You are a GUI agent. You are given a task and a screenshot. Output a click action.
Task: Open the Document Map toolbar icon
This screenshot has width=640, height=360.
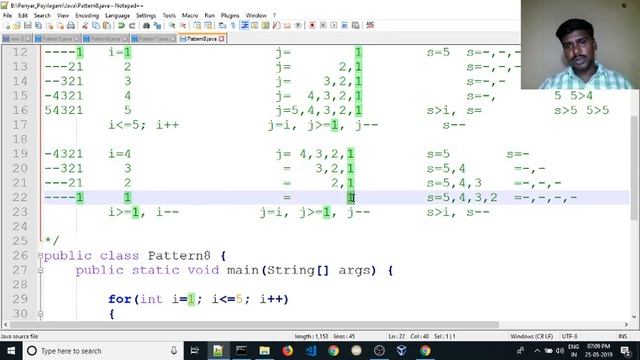[266, 26]
